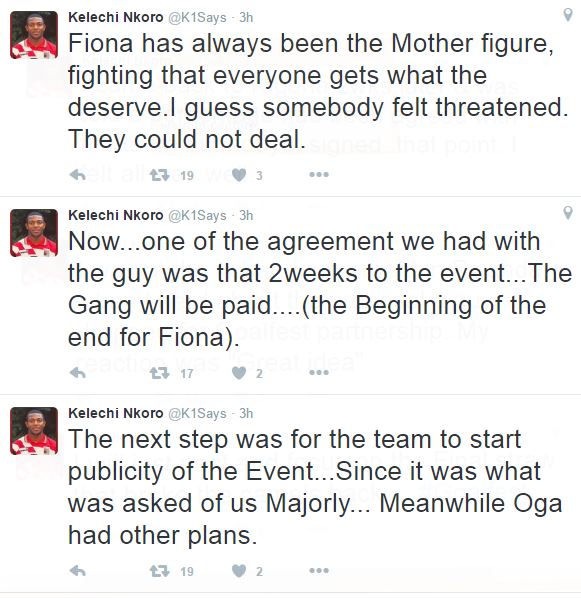Like the 'next step was for the team' tweet
The width and height of the screenshot is (581, 598).
point(239,571)
